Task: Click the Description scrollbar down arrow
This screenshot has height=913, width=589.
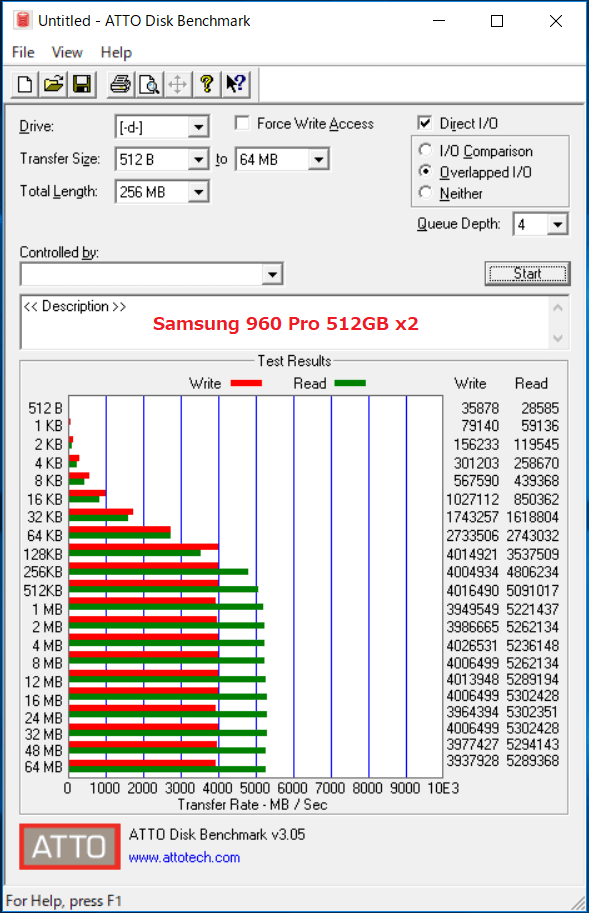Action: tap(558, 338)
